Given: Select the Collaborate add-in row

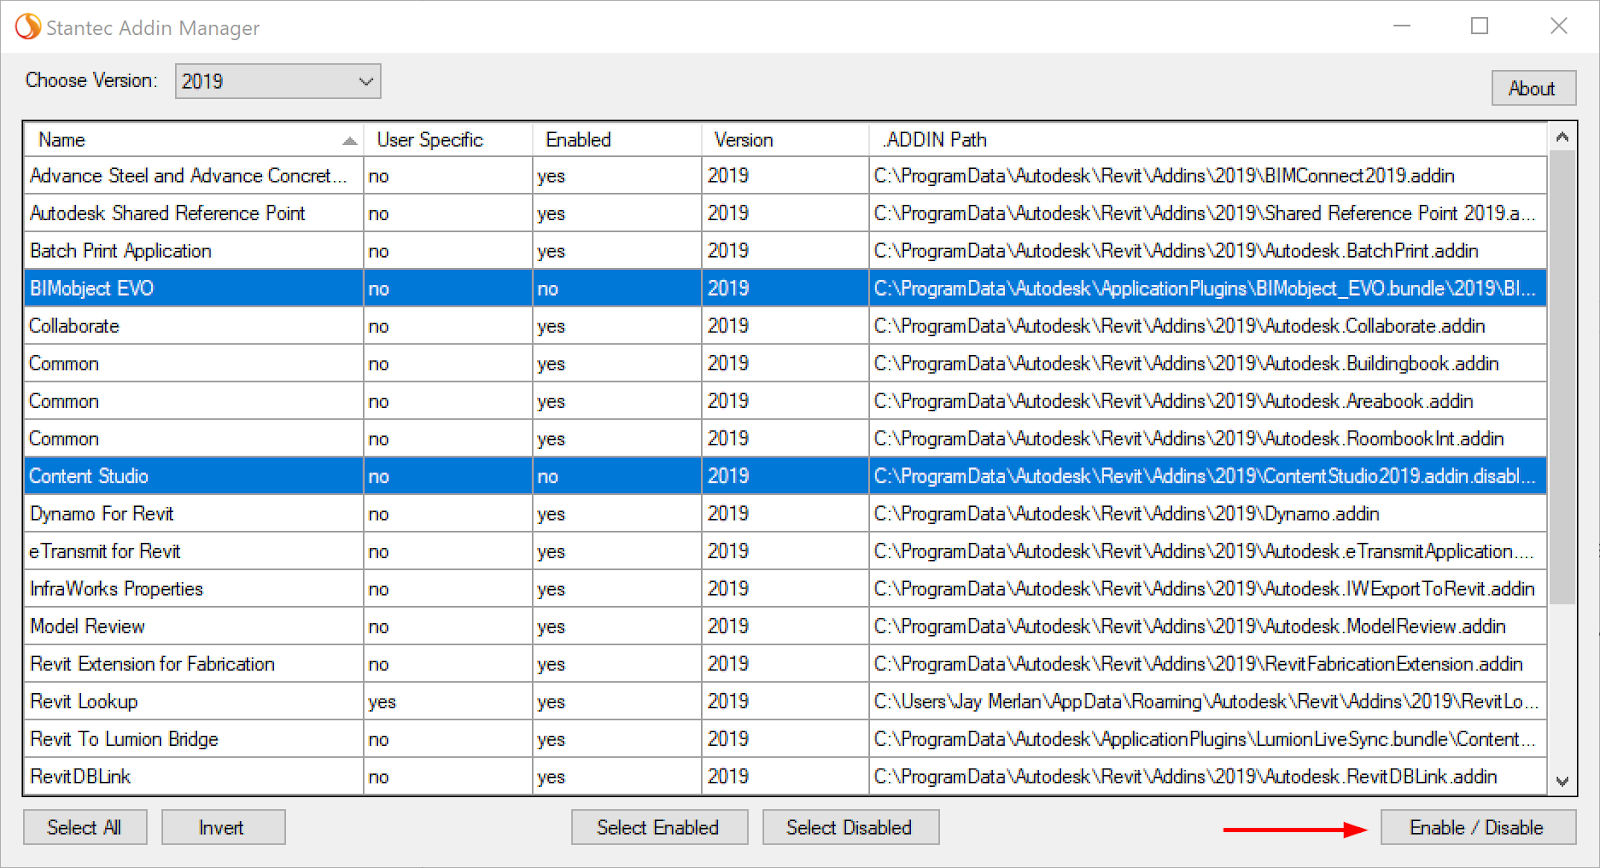Looking at the screenshot, I should (x=785, y=326).
